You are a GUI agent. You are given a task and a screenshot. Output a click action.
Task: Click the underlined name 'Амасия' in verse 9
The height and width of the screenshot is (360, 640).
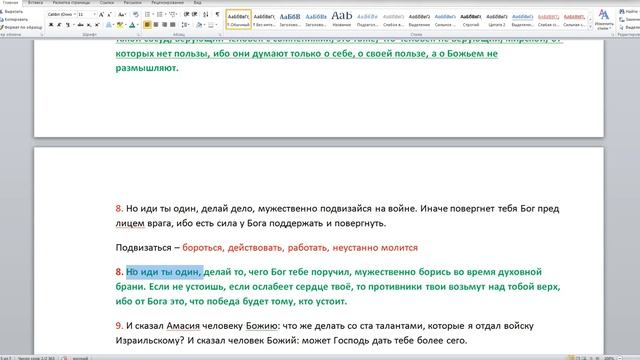183,326
